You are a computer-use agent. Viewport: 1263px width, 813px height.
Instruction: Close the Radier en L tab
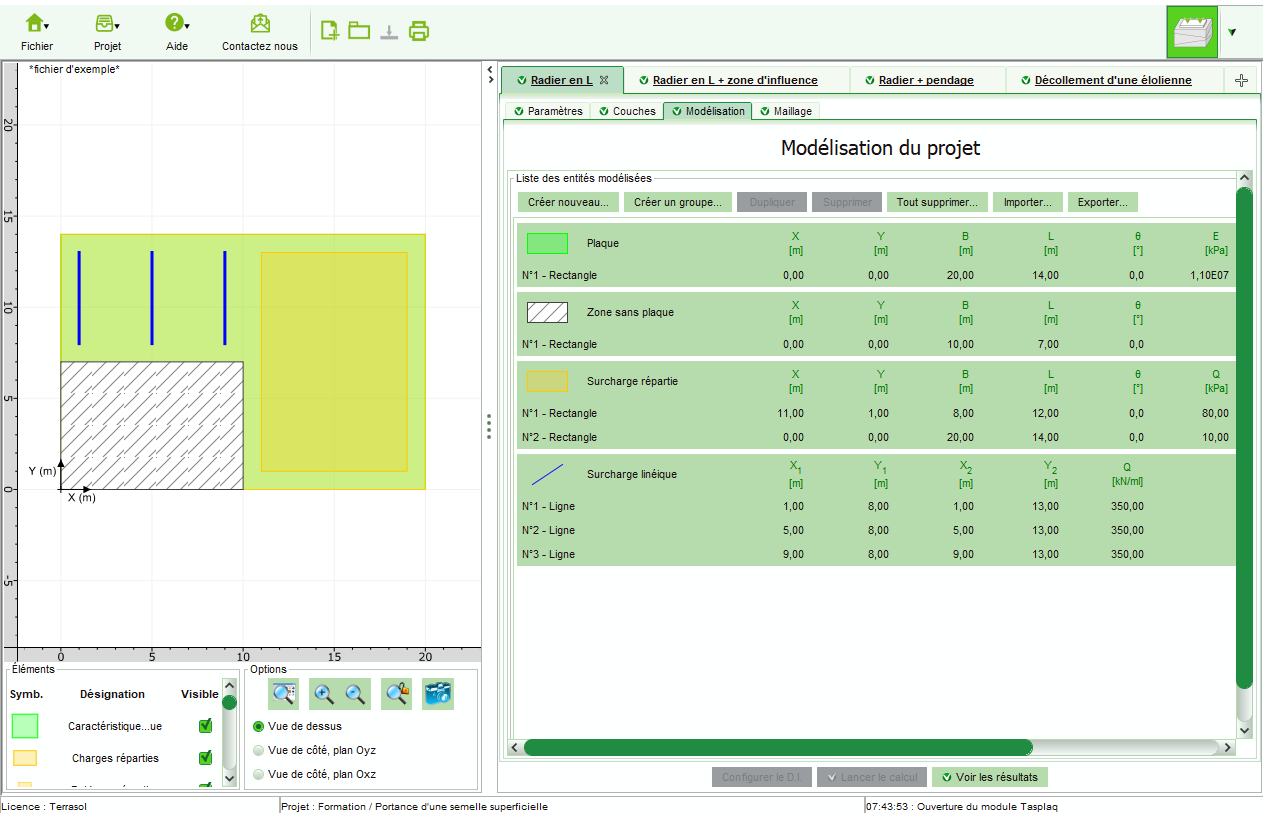604,80
